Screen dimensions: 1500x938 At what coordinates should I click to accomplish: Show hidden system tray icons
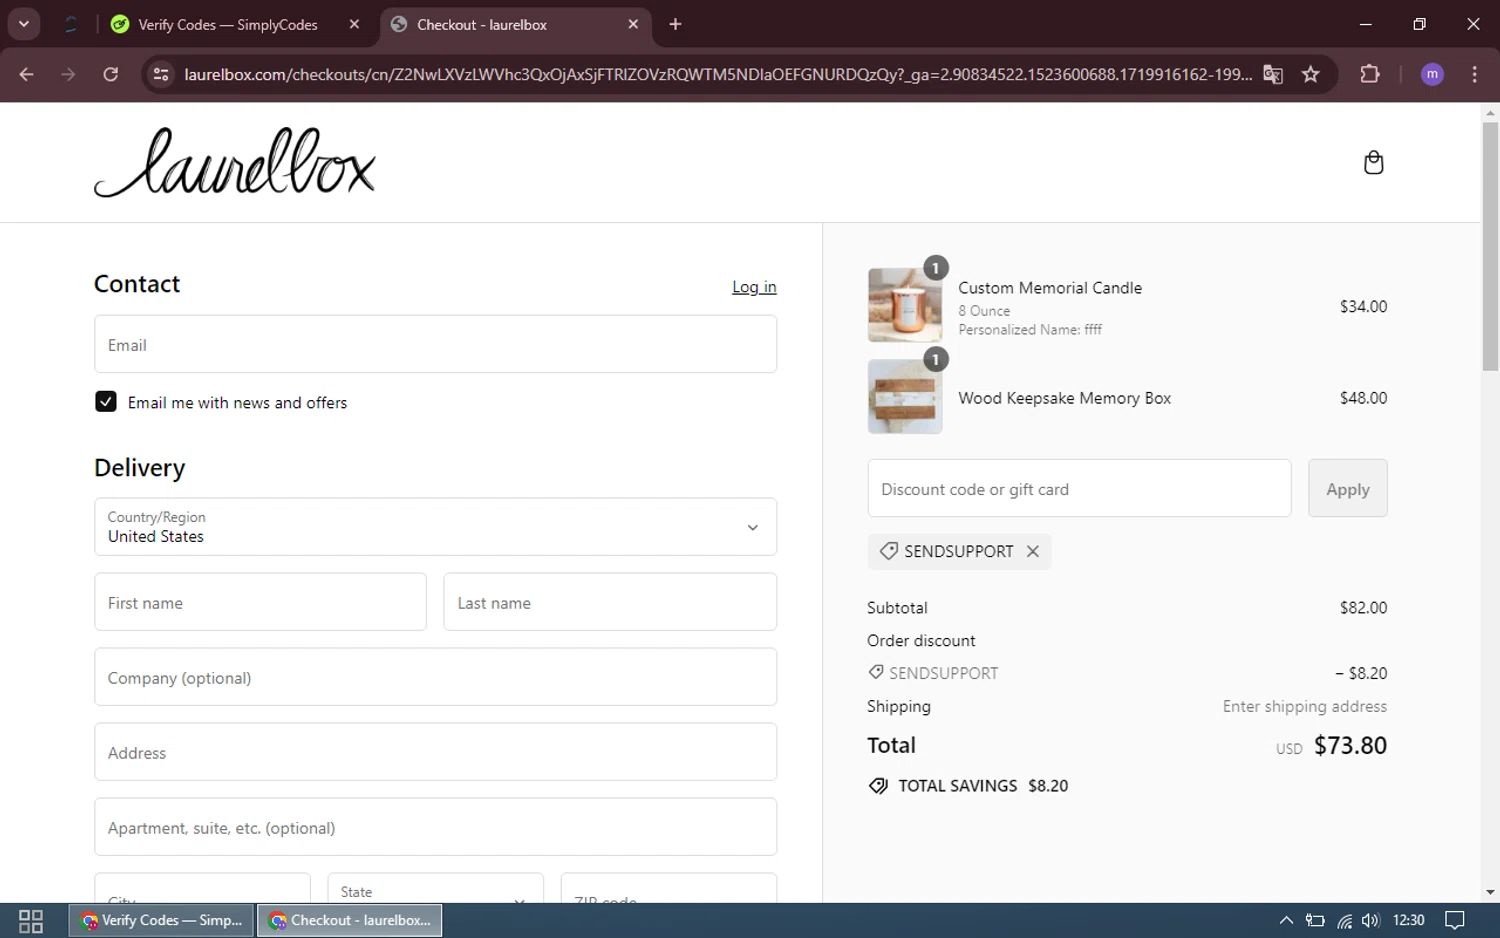click(x=1286, y=920)
